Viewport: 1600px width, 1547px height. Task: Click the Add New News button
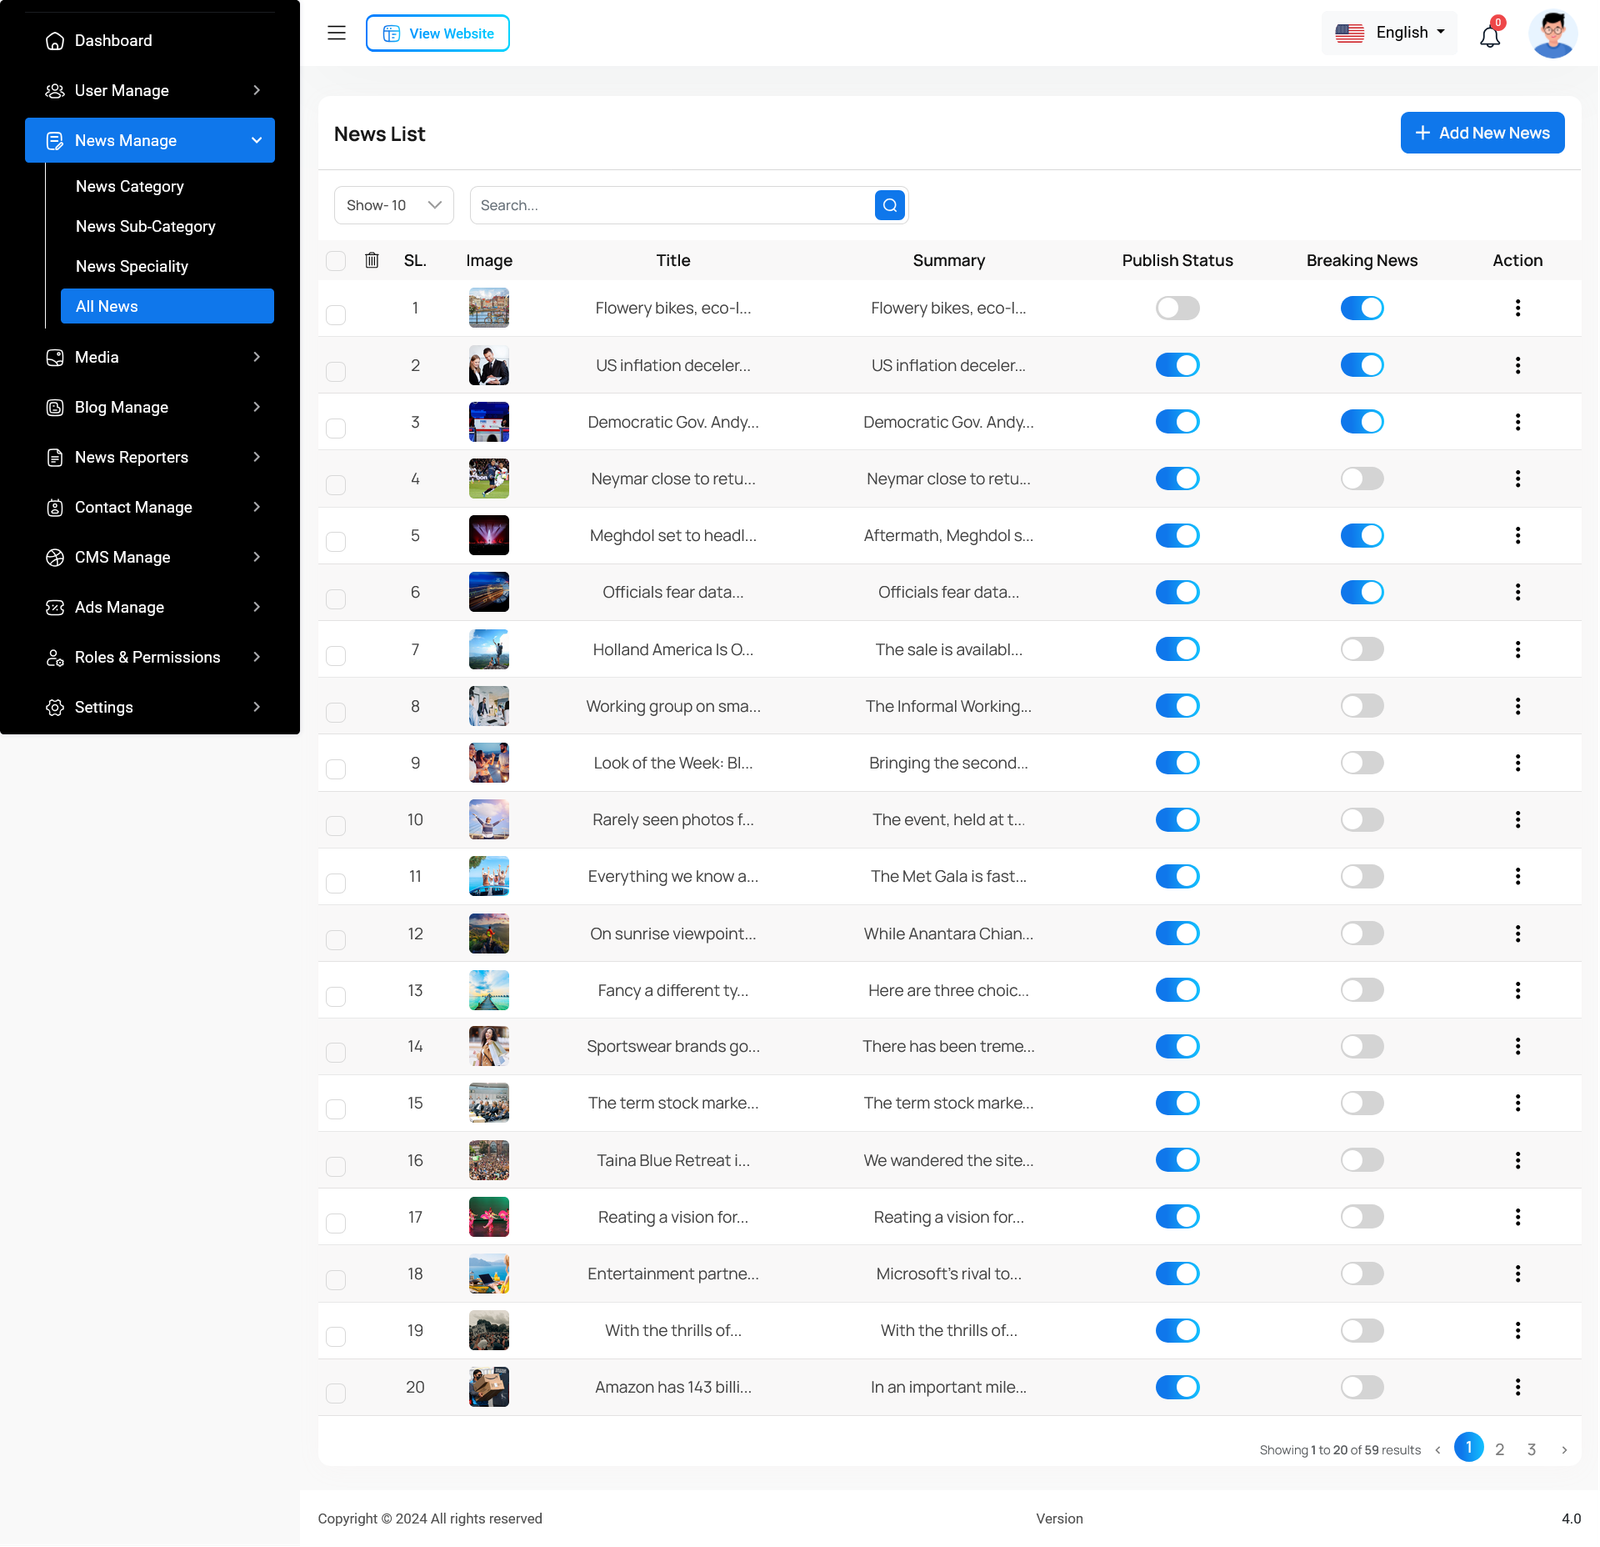pos(1482,133)
